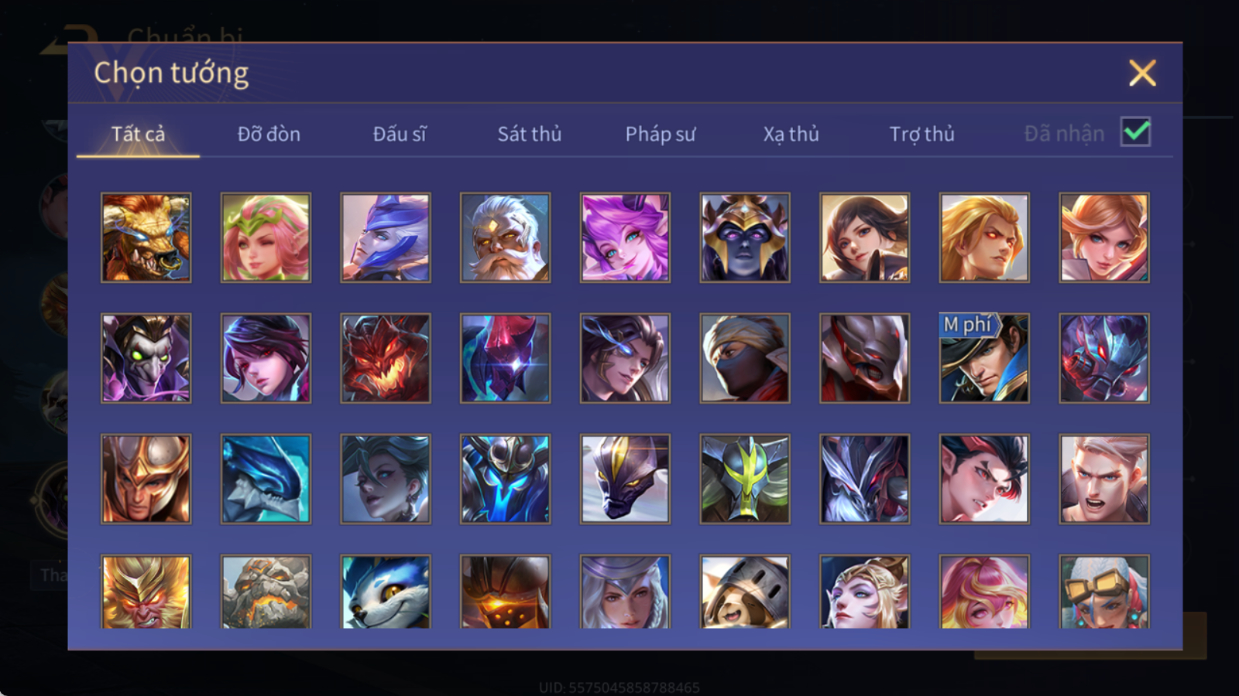Choose the white-haired shouting fighter hero

tap(1104, 478)
